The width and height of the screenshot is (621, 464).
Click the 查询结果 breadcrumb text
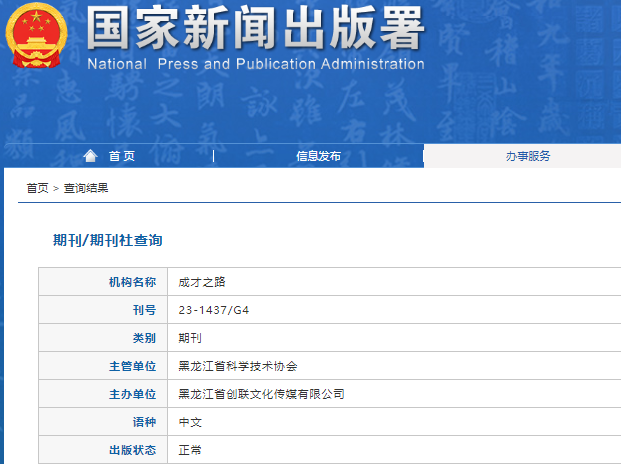[x=86, y=188]
